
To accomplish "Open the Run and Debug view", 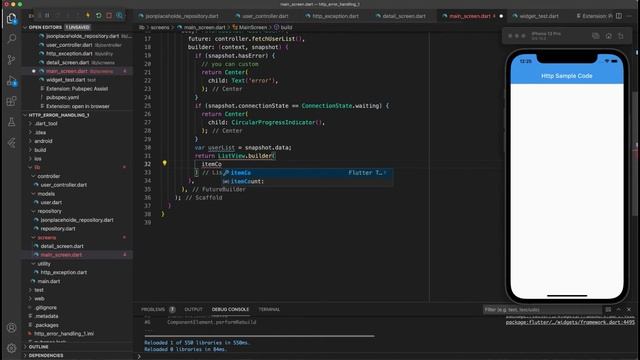I will [11, 80].
